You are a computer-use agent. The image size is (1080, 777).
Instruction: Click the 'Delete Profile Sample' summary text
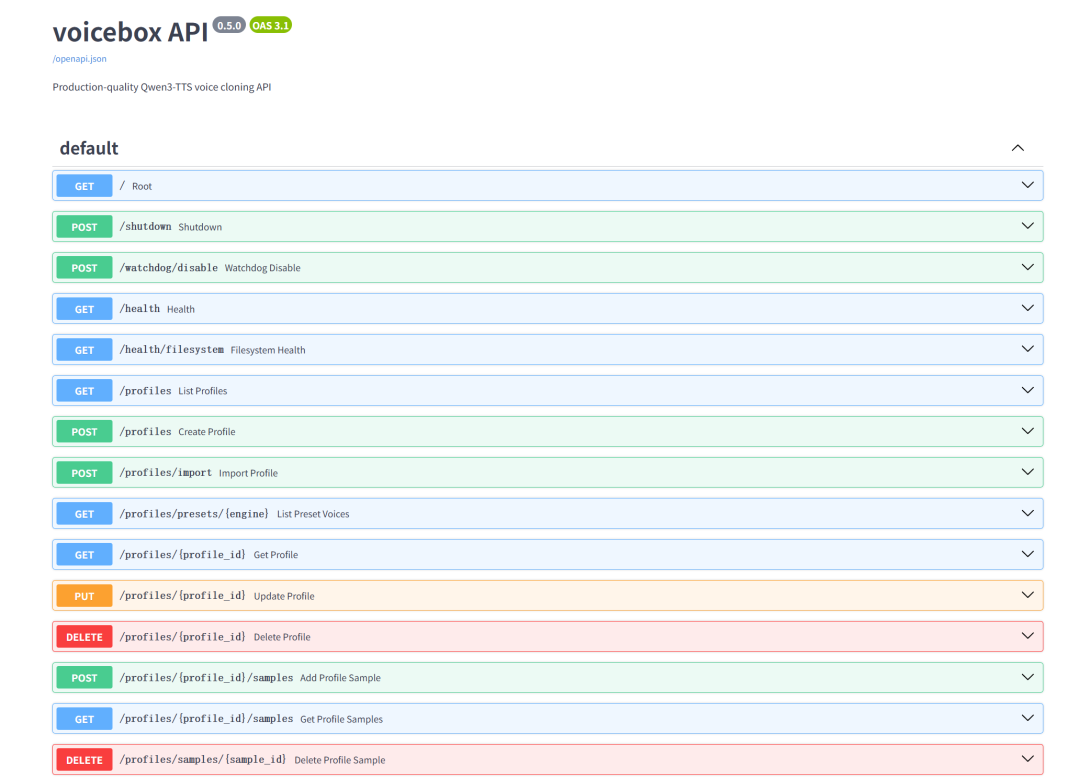[340, 760]
